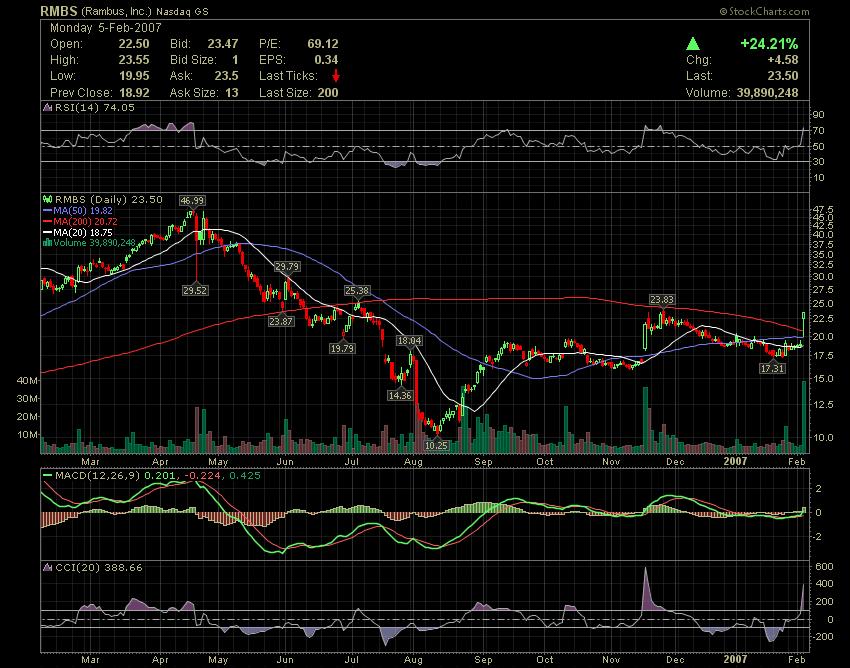Click the company name (Rambus, Inc.)
850x668 pixels.
(x=117, y=11)
